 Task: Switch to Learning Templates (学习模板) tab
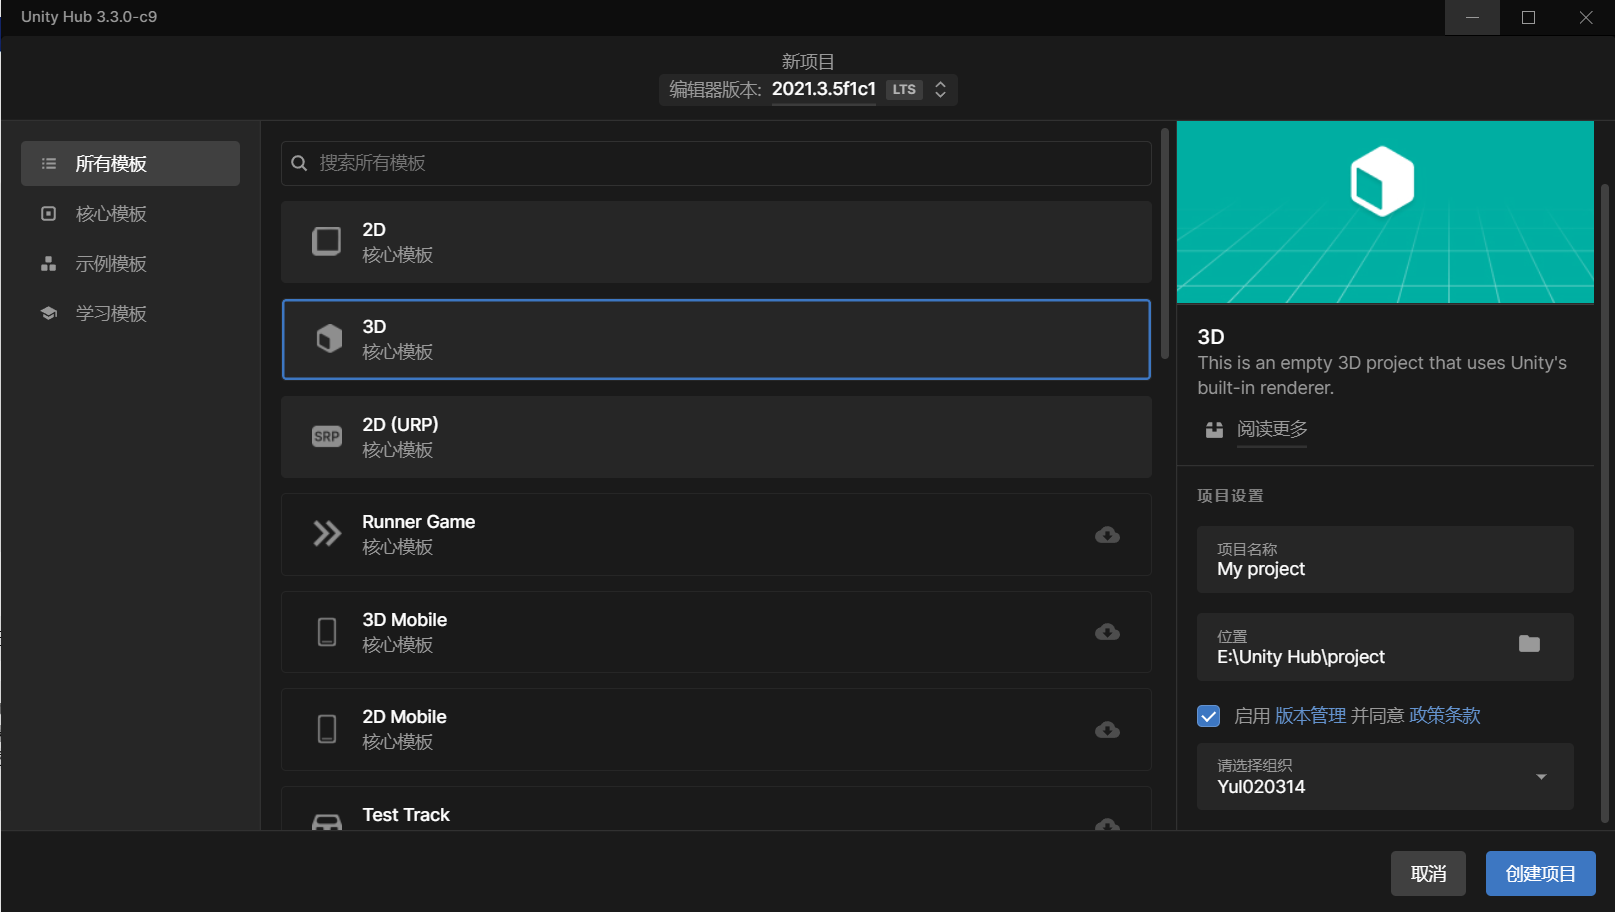tap(130, 314)
